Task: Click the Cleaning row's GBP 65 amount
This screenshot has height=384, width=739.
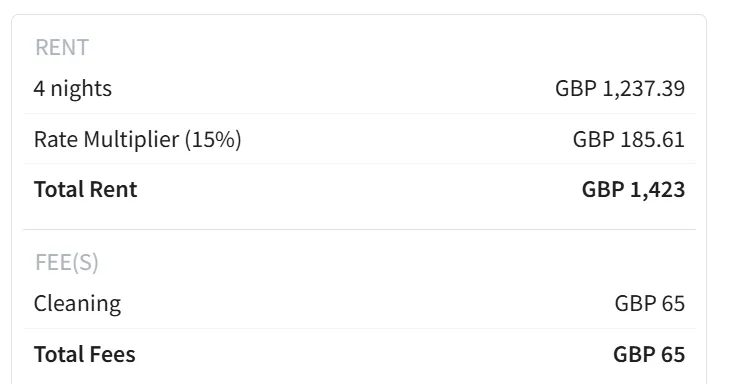Action: click(649, 303)
